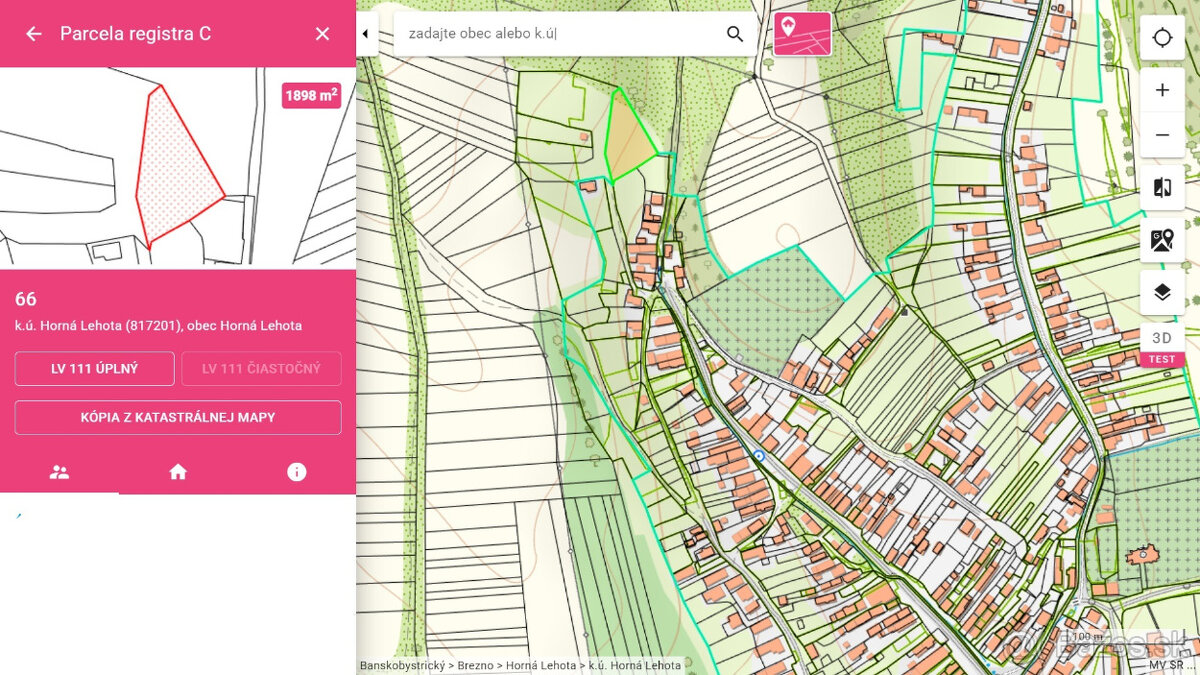Close the Parcela registra C panel
The image size is (1200, 675).
coord(322,34)
